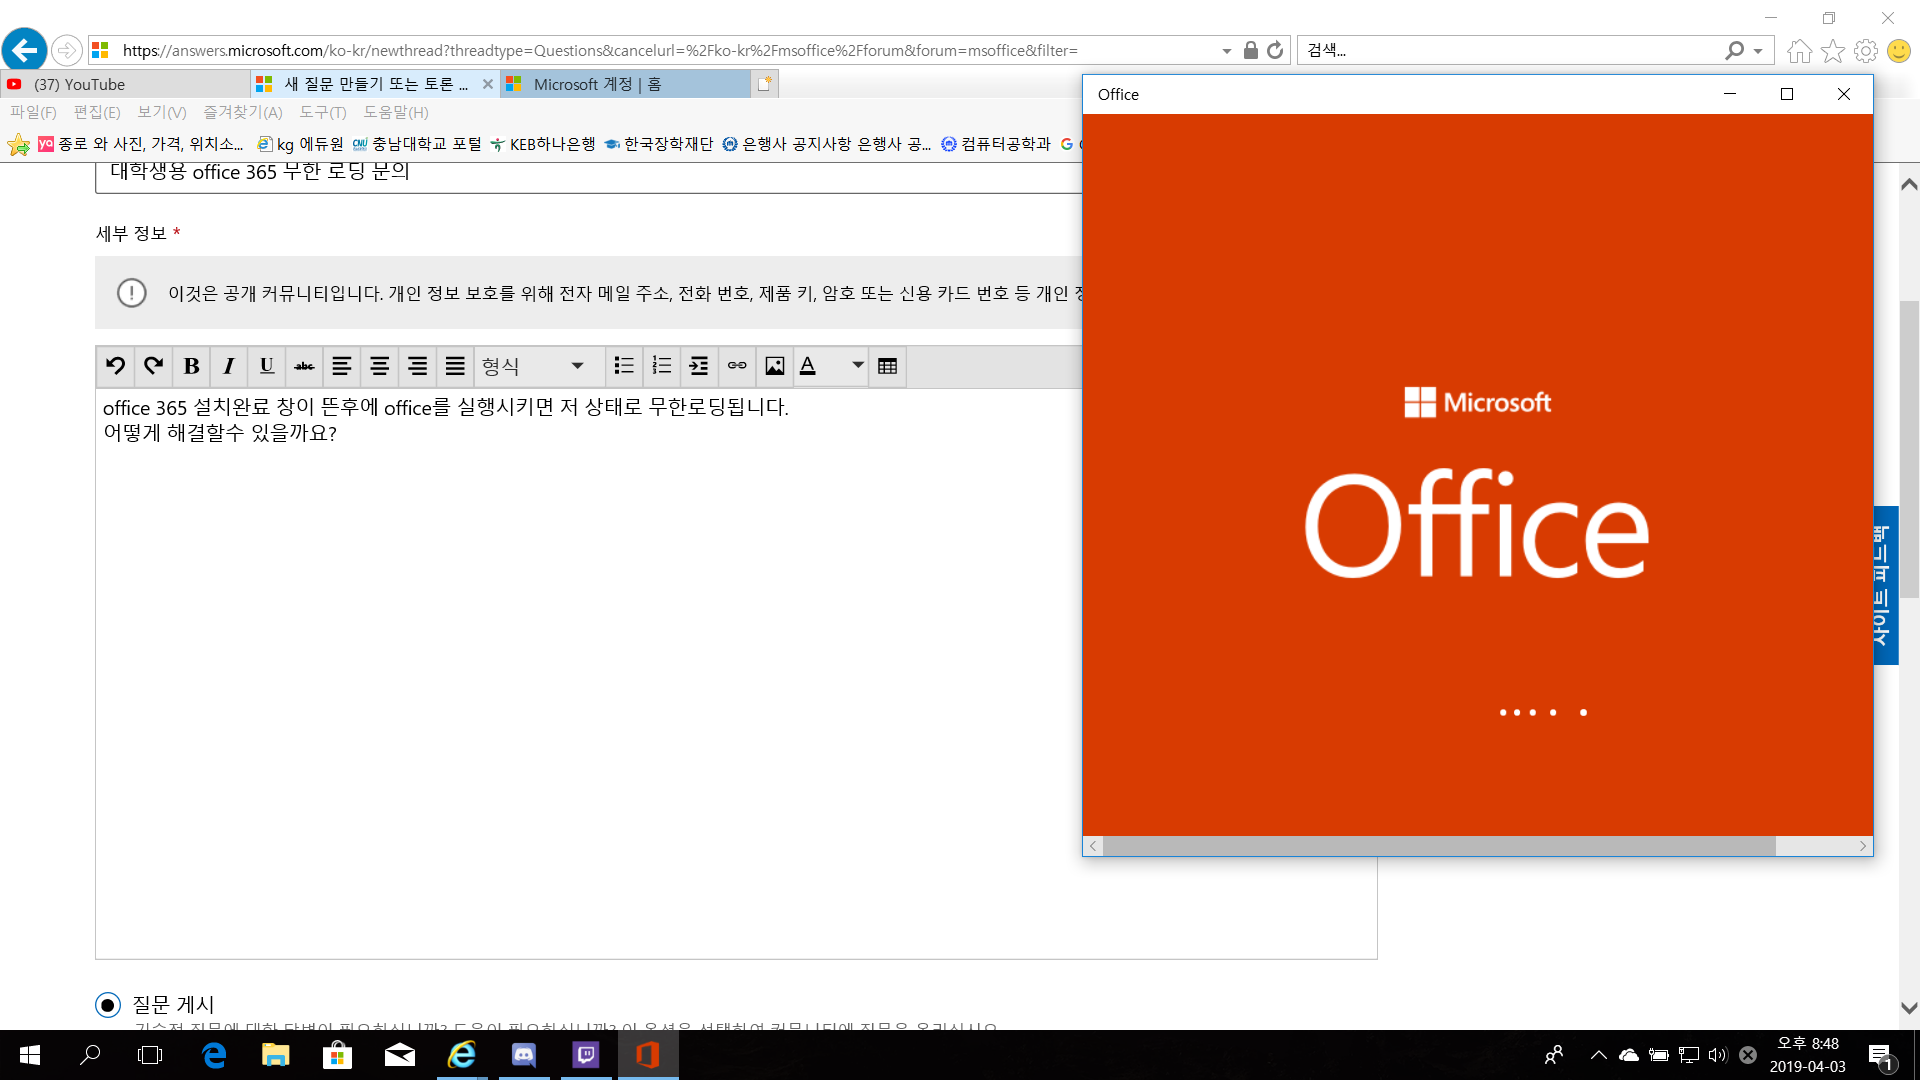Apply italic formatting
Image resolution: width=1920 pixels, height=1080 pixels.
[x=228, y=366]
